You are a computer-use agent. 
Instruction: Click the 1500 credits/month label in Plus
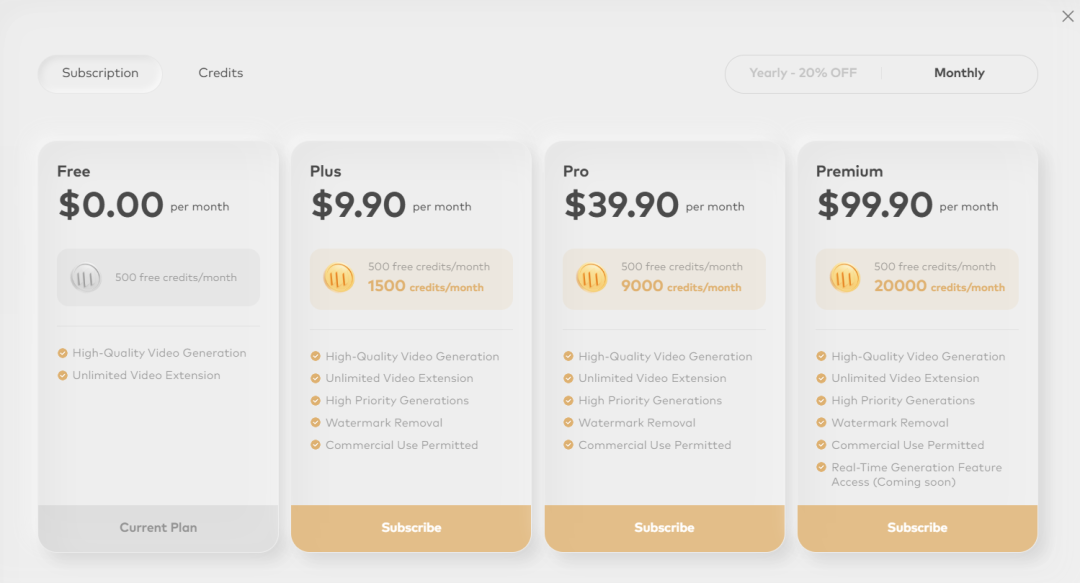tap(426, 287)
